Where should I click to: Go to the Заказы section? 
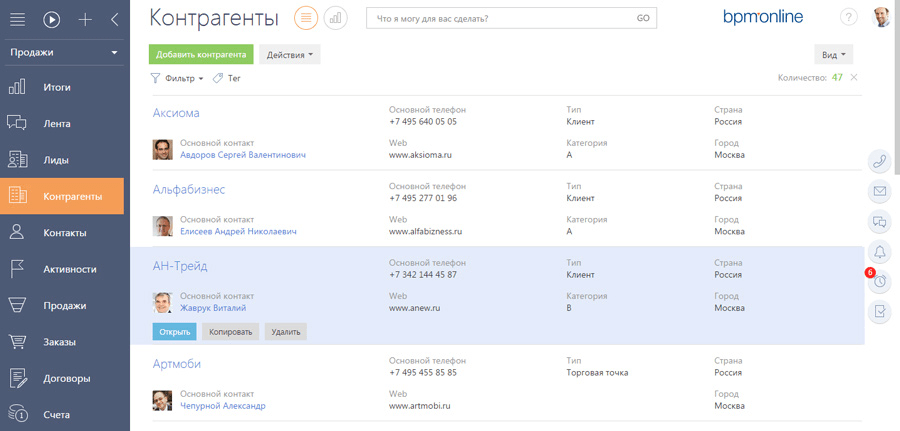tap(60, 342)
